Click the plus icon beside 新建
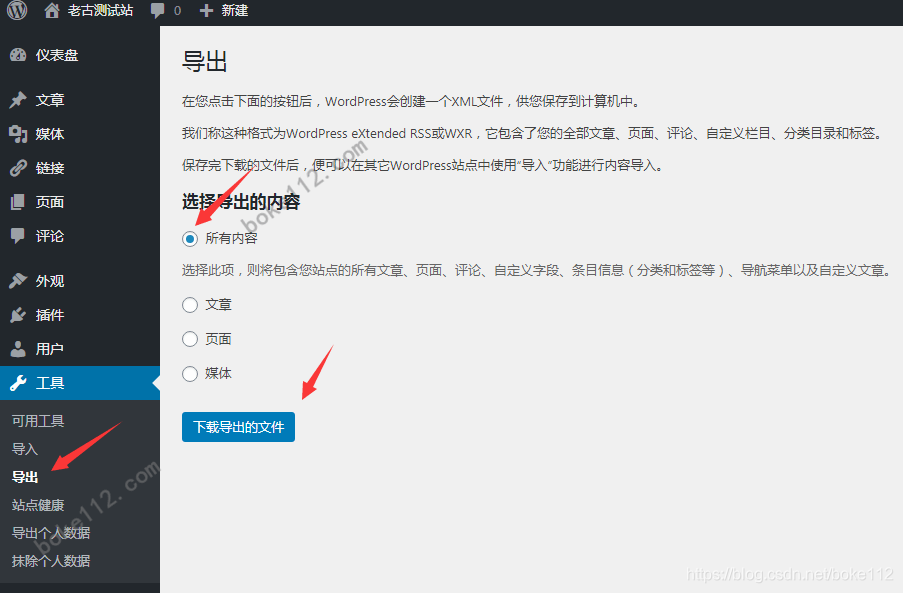903x593 pixels. (206, 10)
